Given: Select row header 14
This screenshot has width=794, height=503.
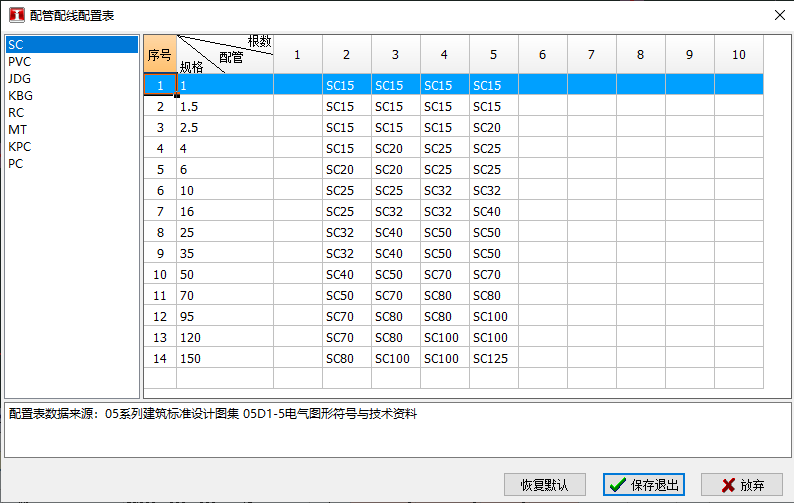Looking at the screenshot, I should [x=160, y=358].
